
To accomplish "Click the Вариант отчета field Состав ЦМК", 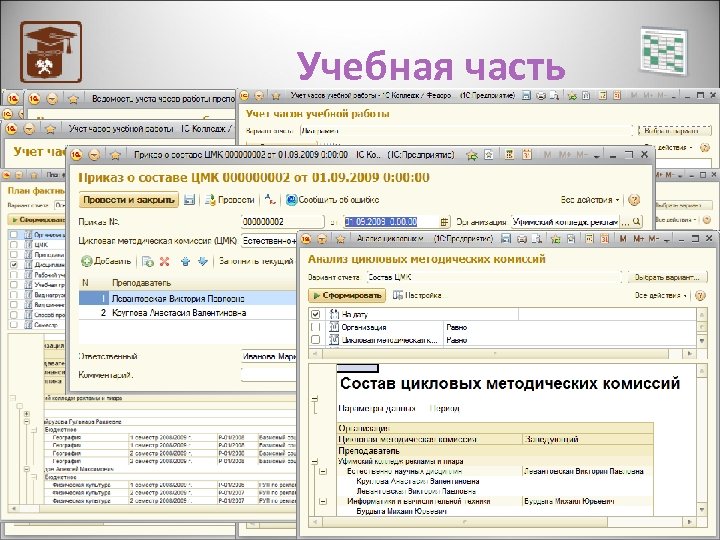I will [x=494, y=277].
